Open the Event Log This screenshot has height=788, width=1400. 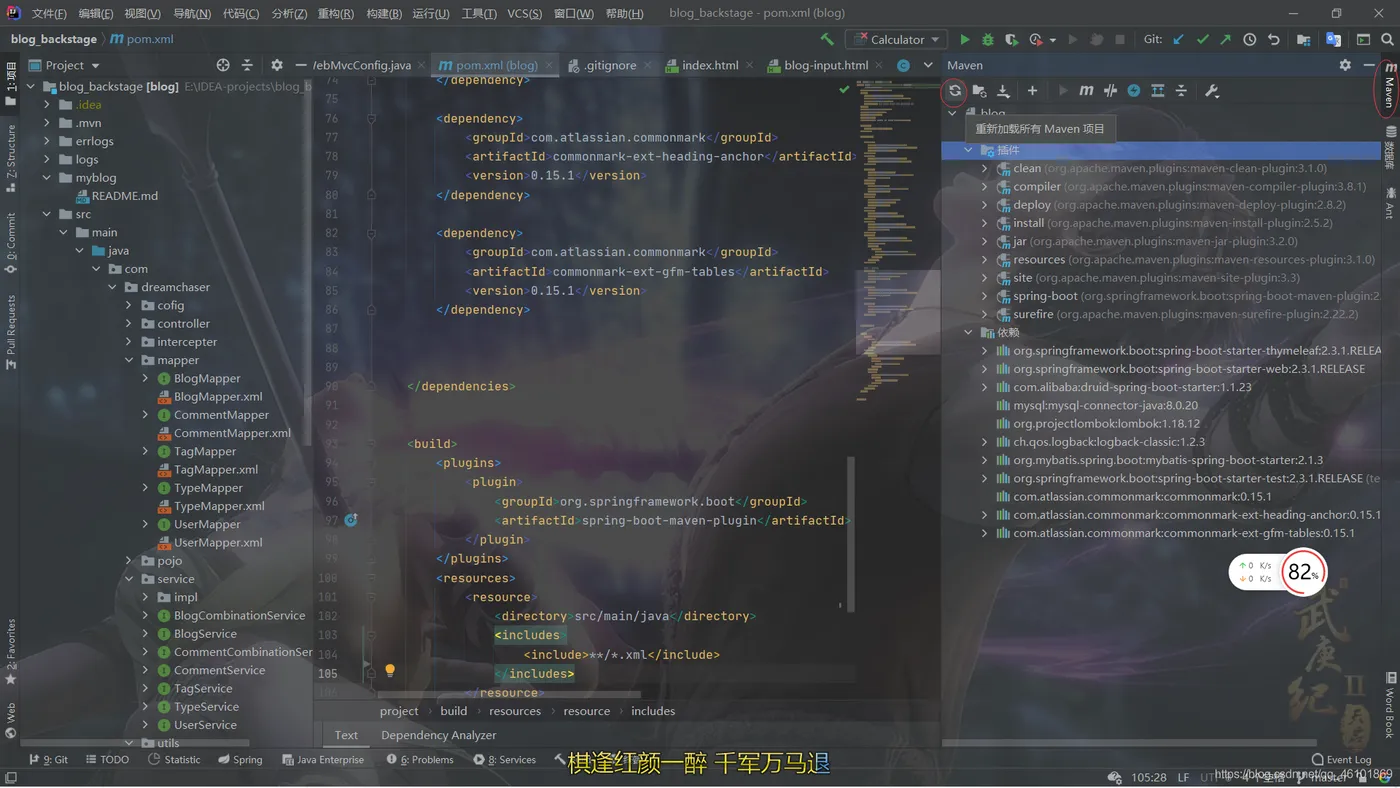[x=1341, y=760]
